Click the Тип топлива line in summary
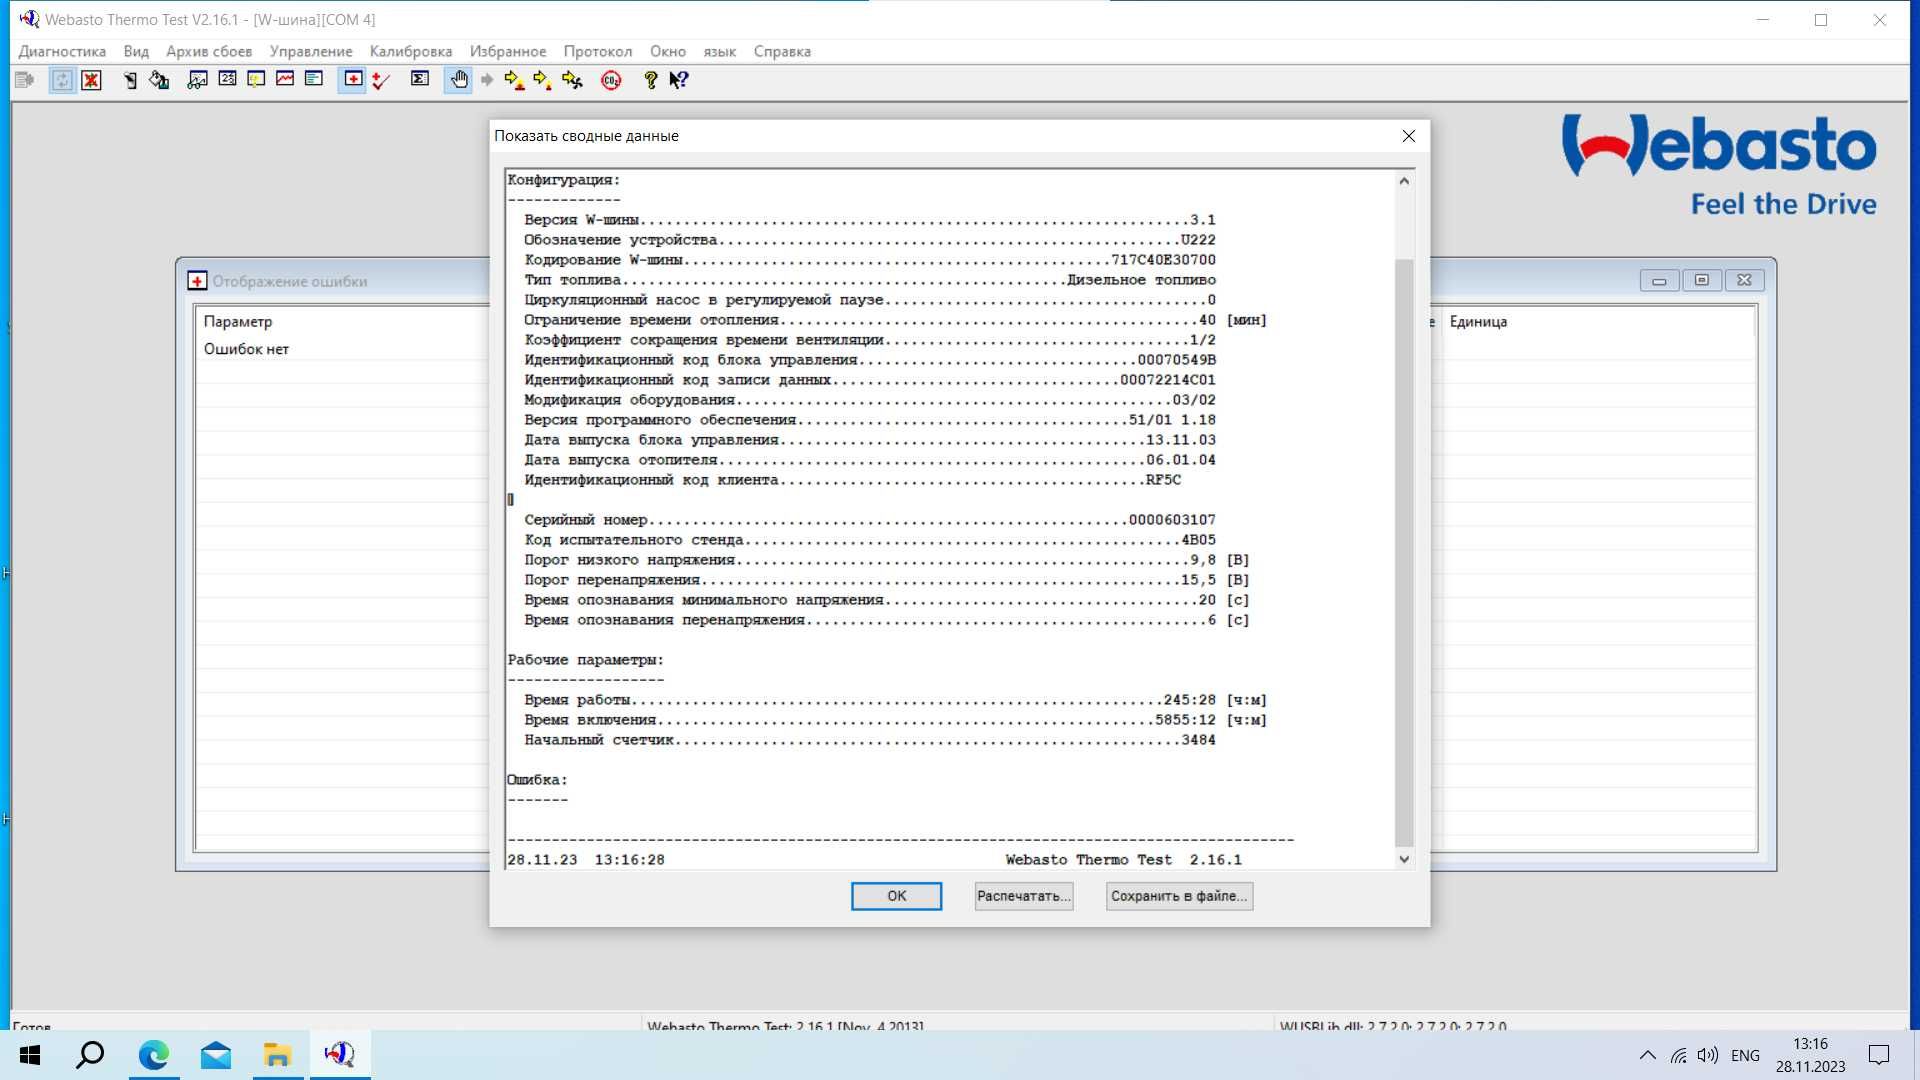1920x1080 pixels. click(x=870, y=280)
